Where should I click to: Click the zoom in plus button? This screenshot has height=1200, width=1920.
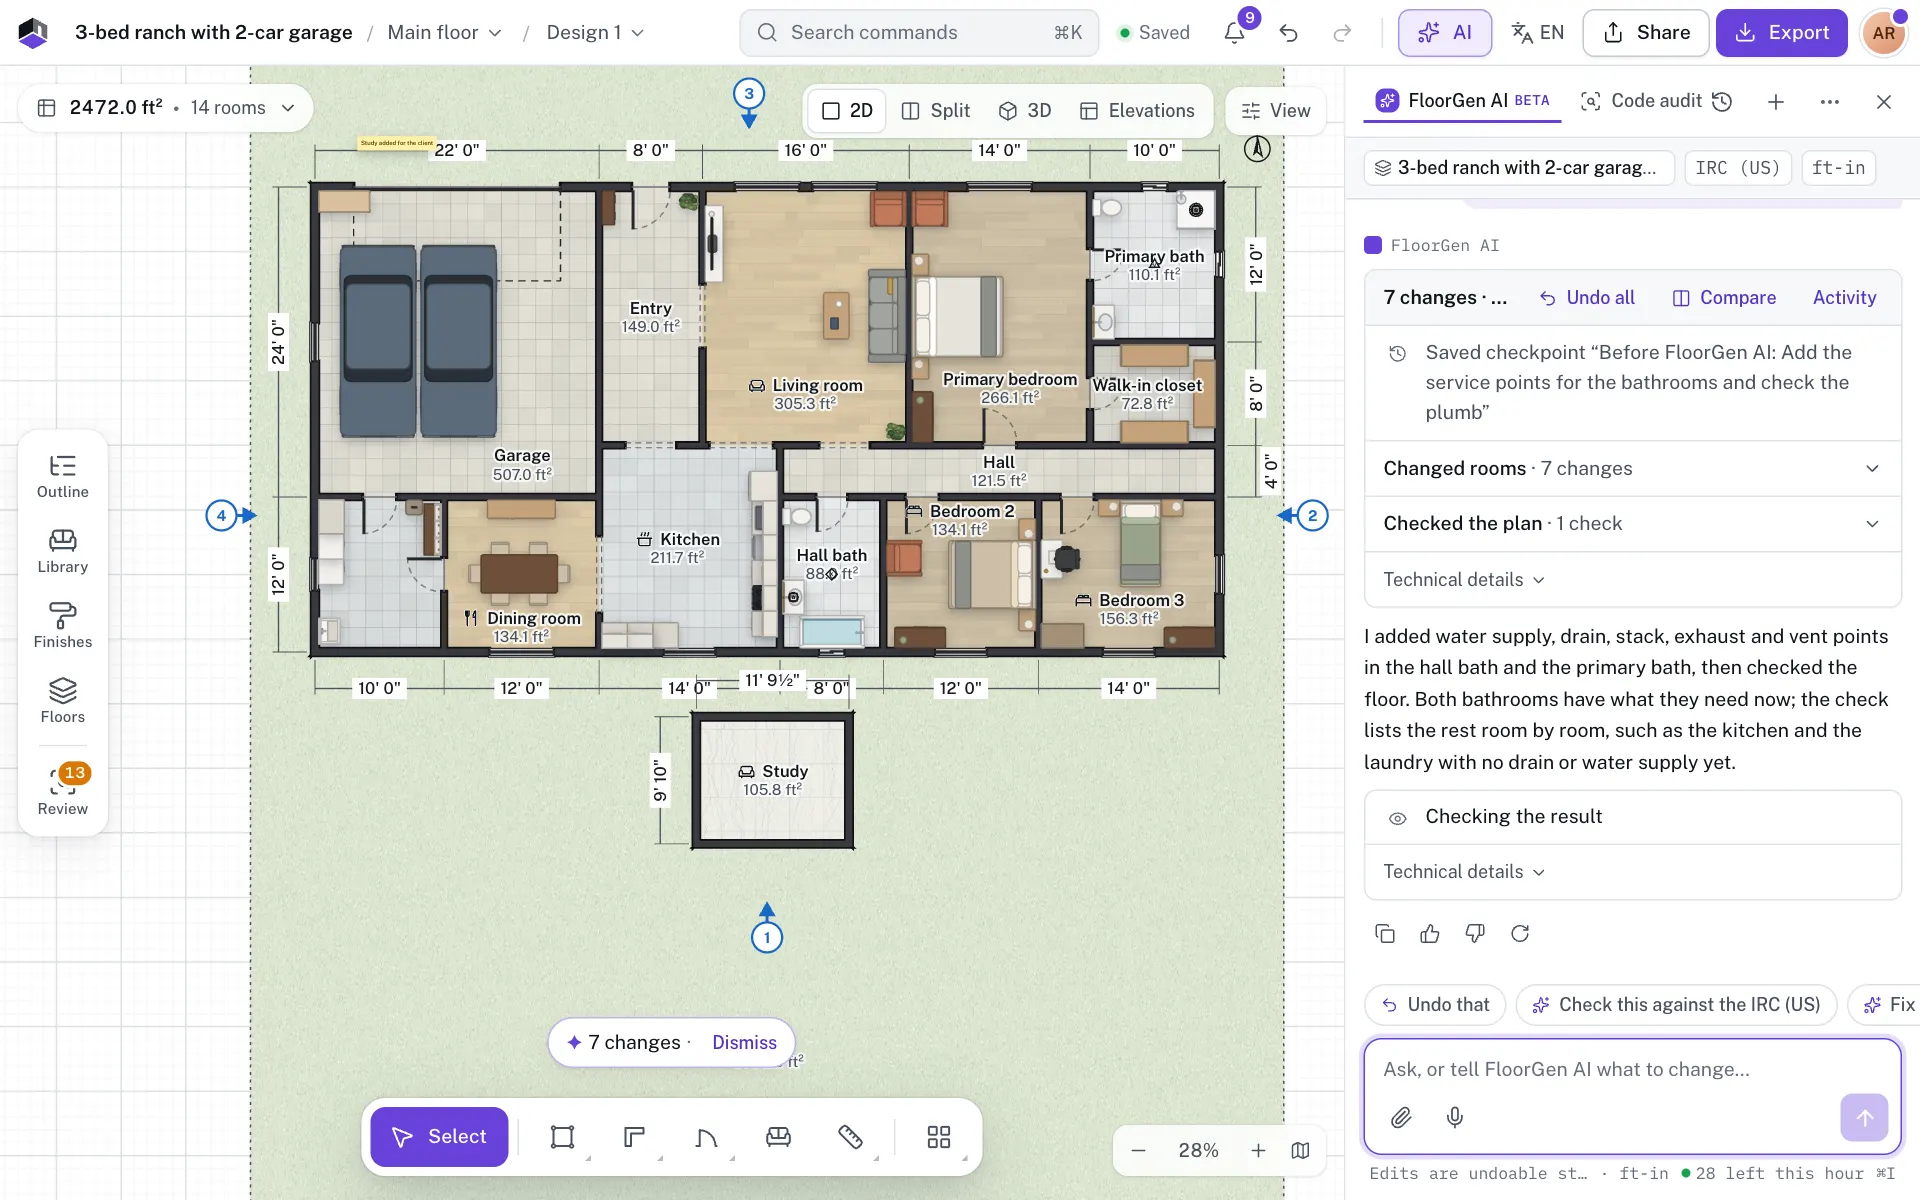click(x=1258, y=1150)
